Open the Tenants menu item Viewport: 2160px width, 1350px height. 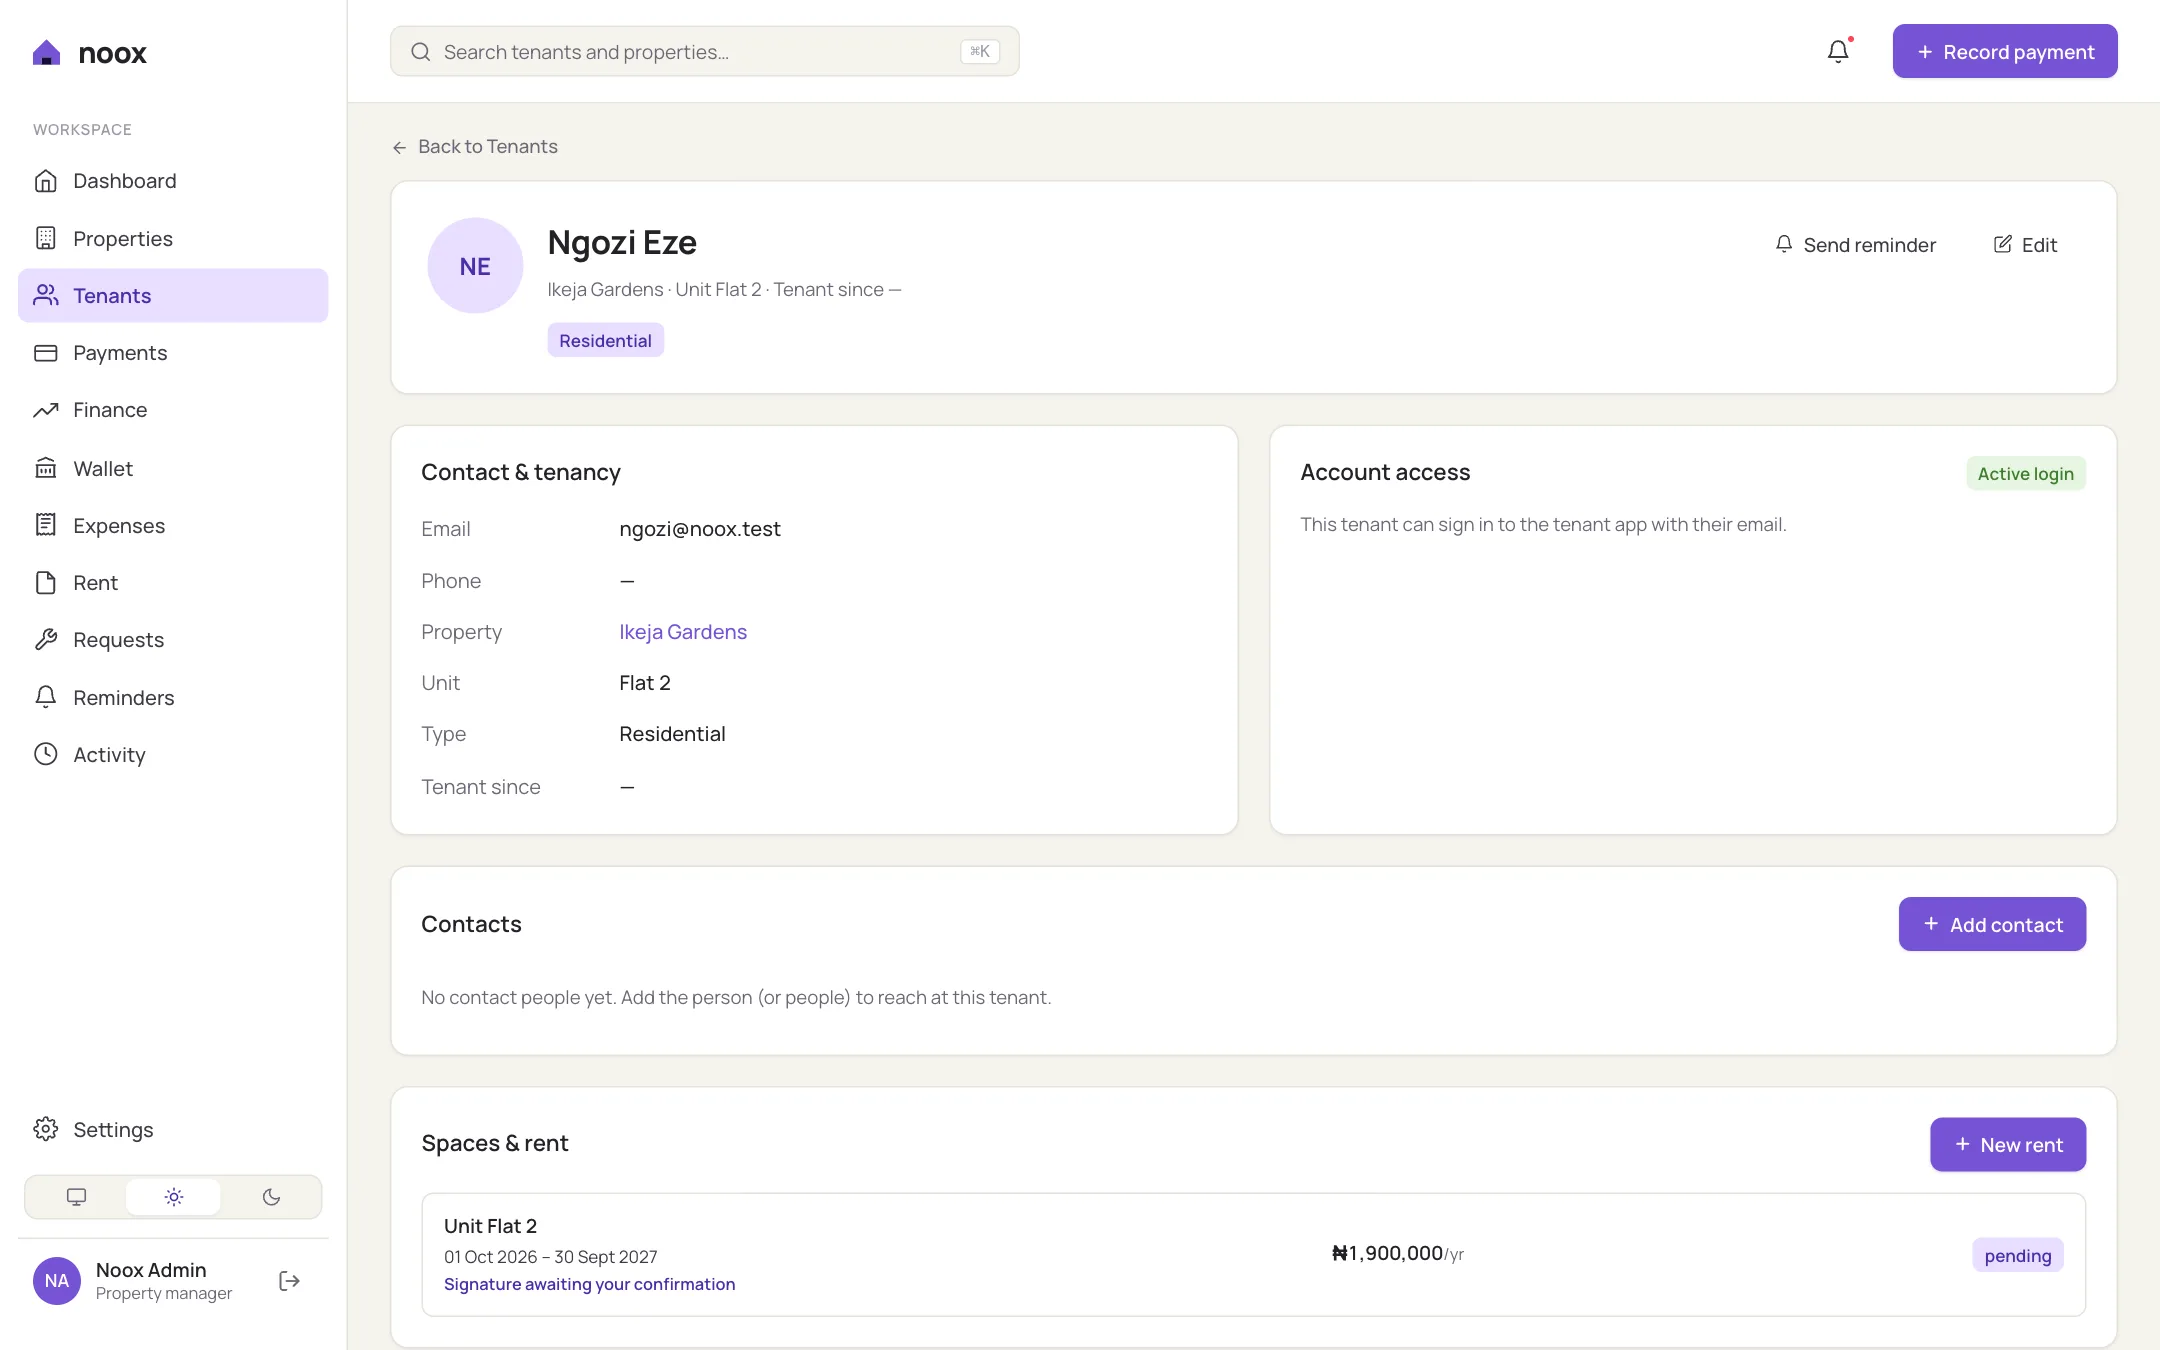[173, 295]
